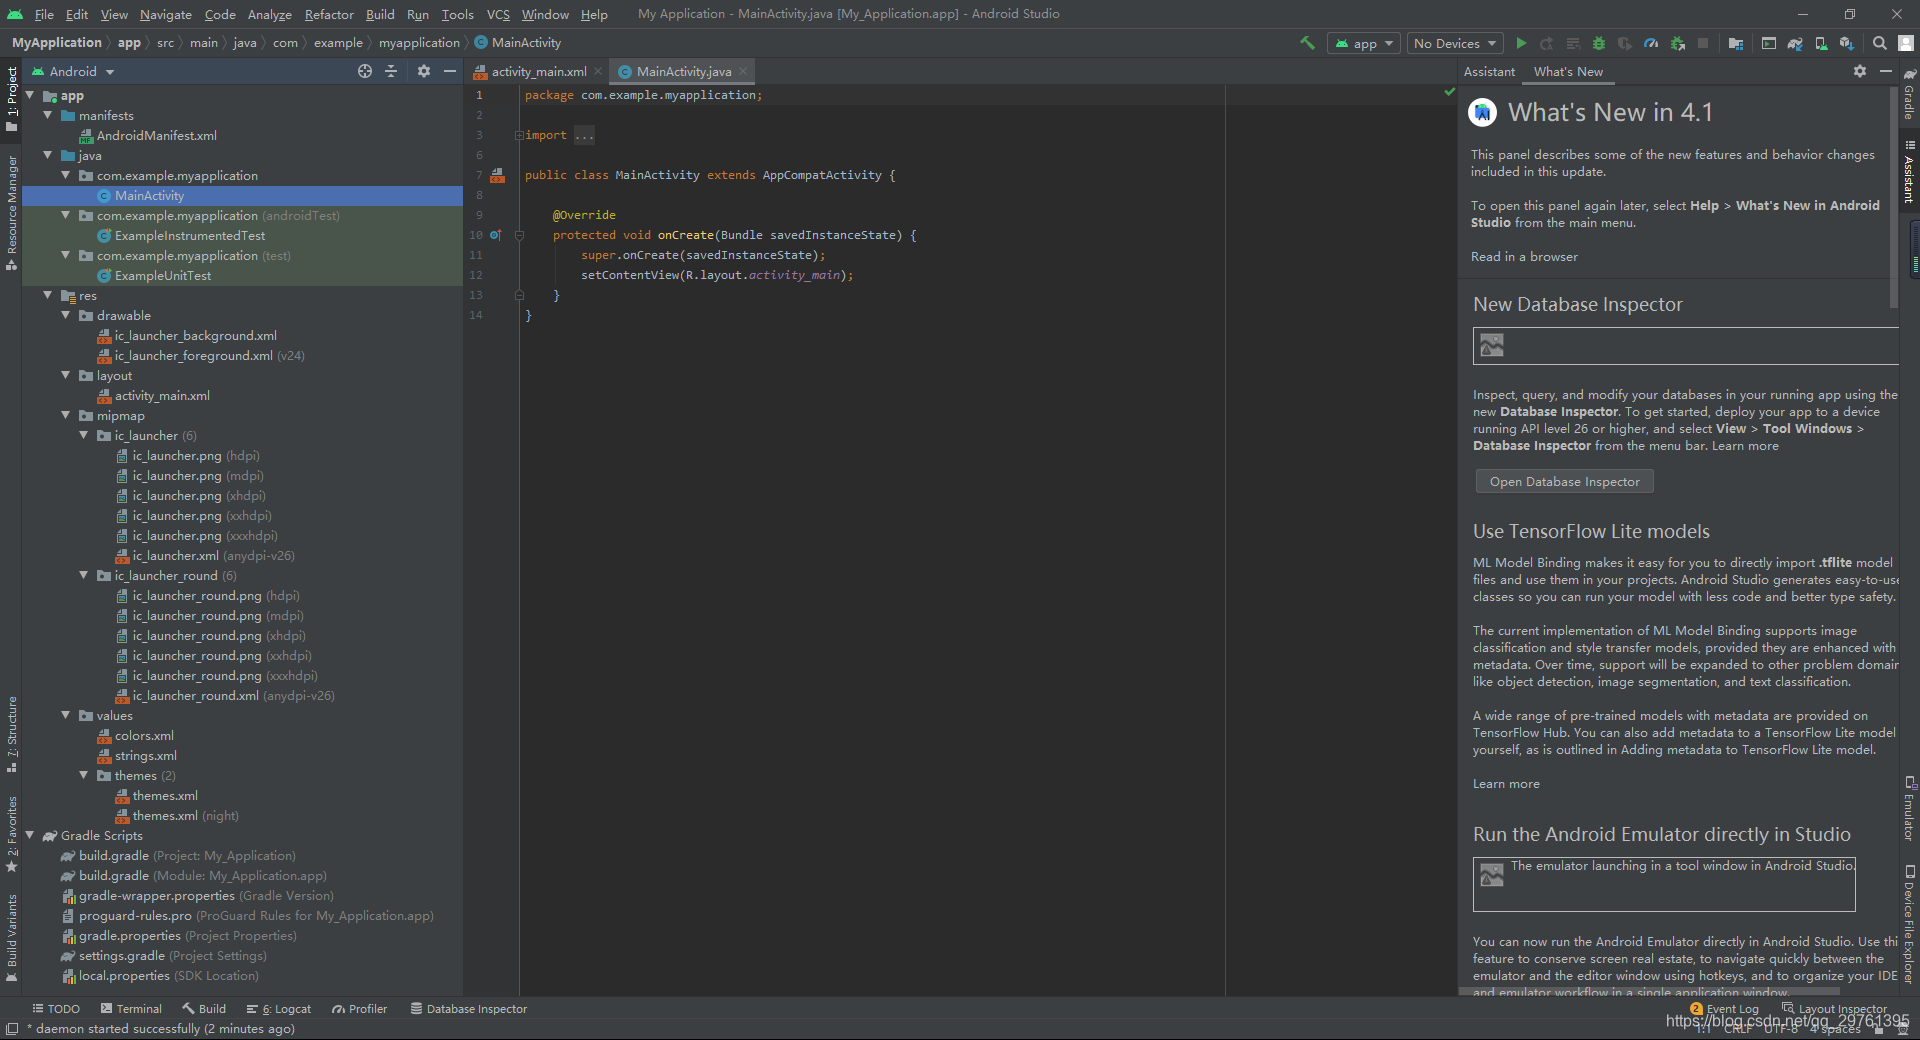
Task: Run the app with the green play button
Action: coord(1521,43)
